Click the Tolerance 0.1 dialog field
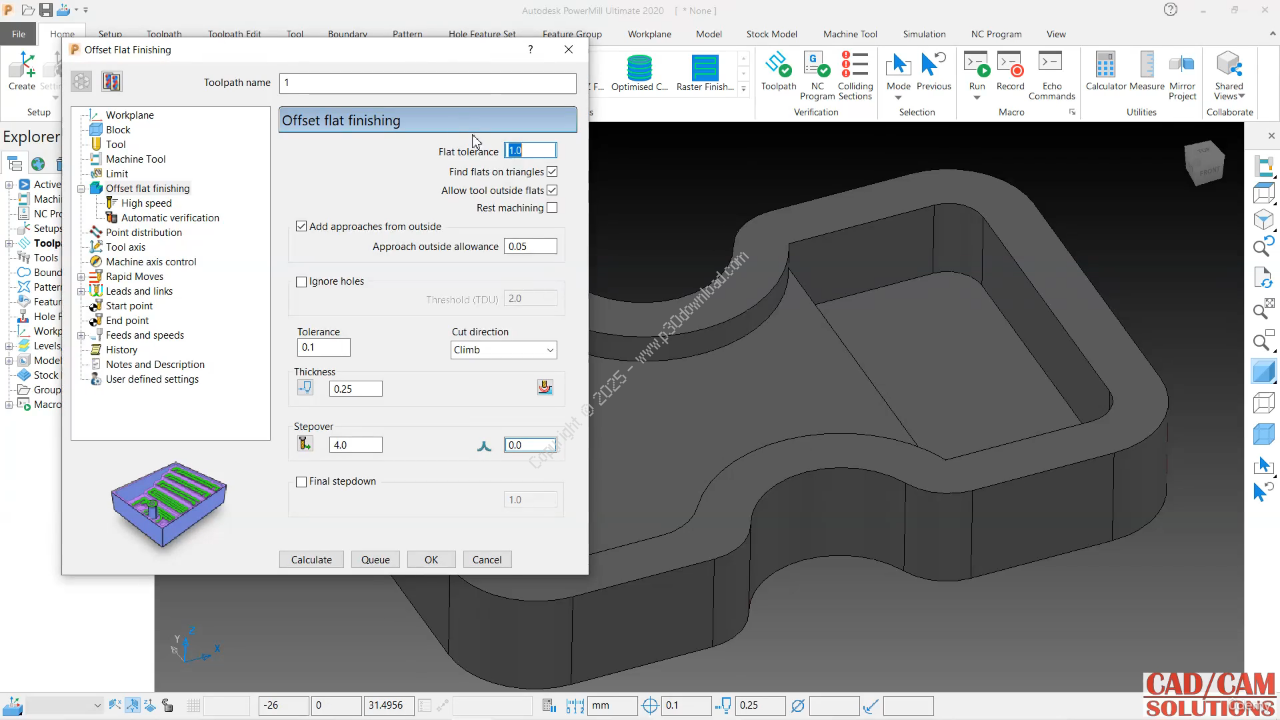The image size is (1280, 720). pyautogui.click(x=324, y=348)
